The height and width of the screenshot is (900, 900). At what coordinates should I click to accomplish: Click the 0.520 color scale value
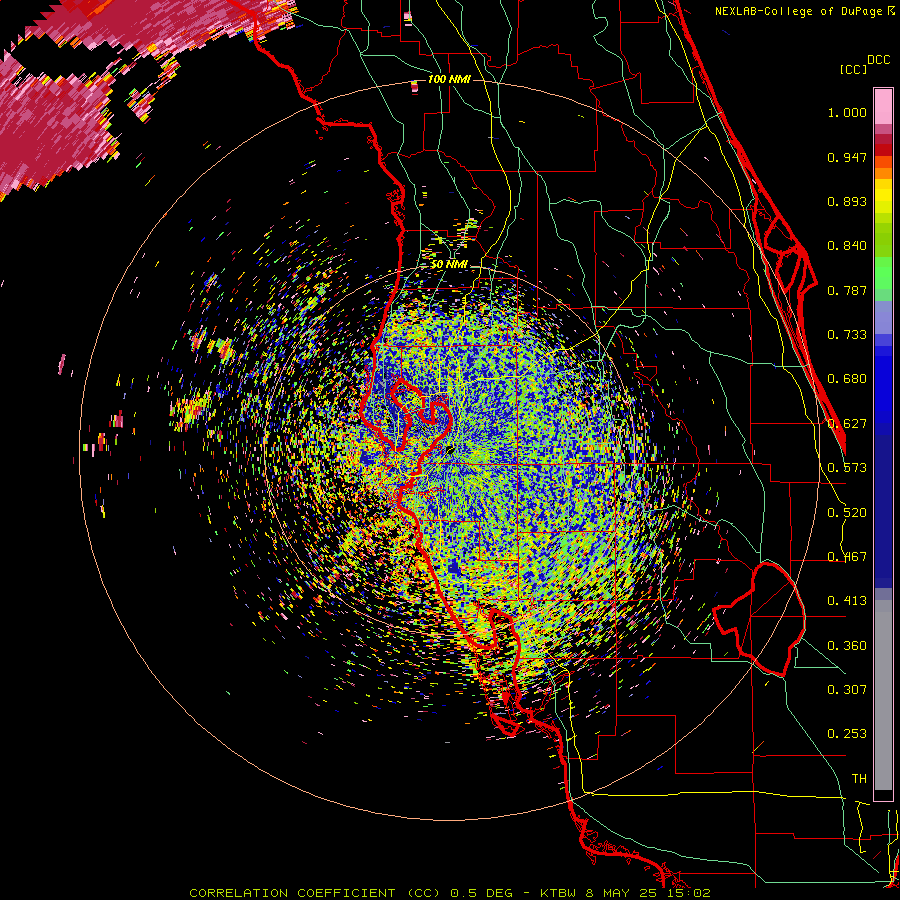tap(847, 513)
